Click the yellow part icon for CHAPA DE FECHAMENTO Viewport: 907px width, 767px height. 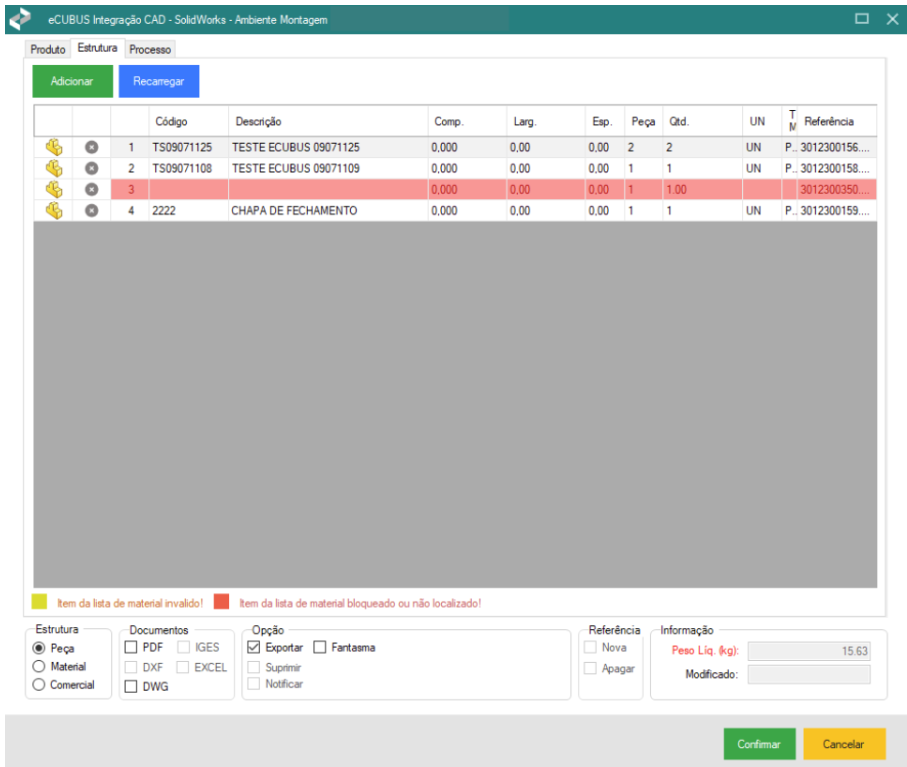[x=54, y=211]
